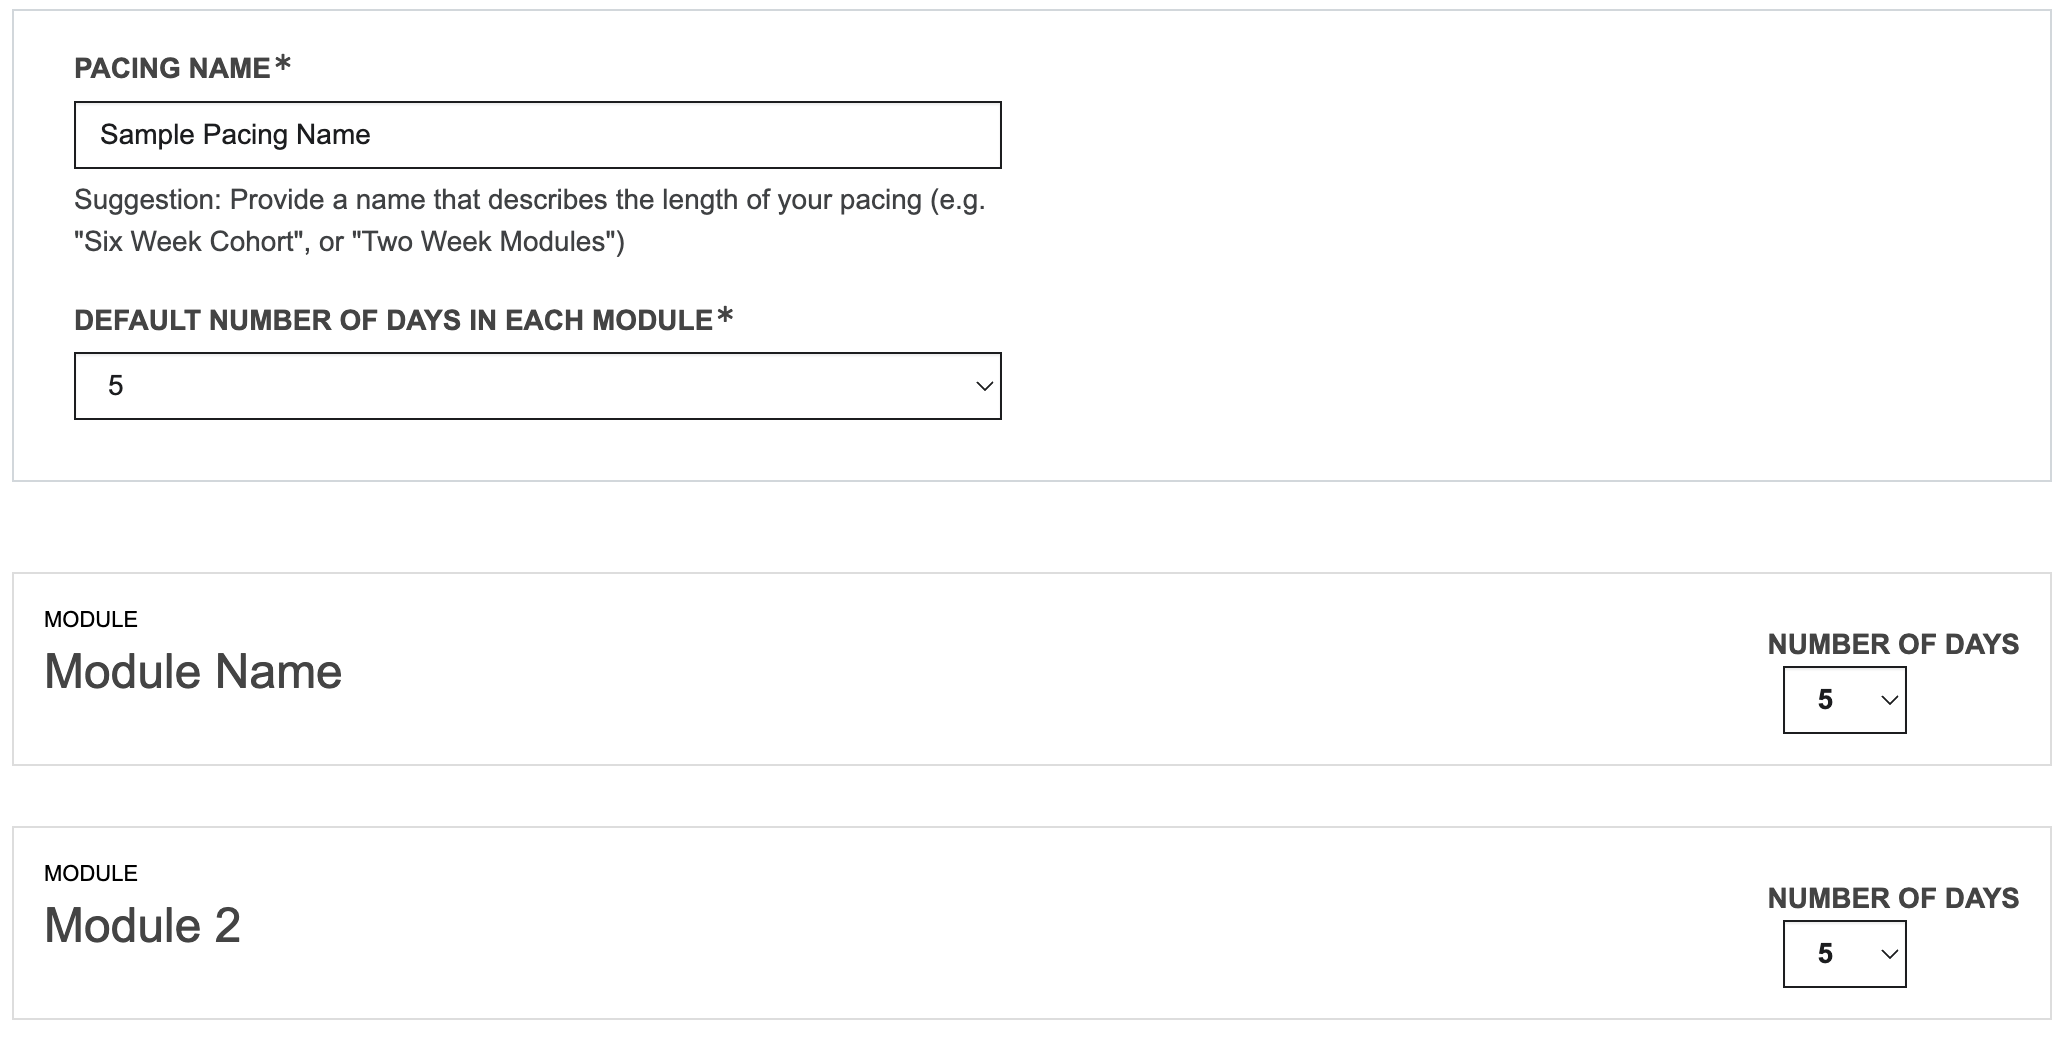2068x1038 pixels.
Task: Click "NUMBER OF DAYS" label beside Module 2
Action: 1893,898
